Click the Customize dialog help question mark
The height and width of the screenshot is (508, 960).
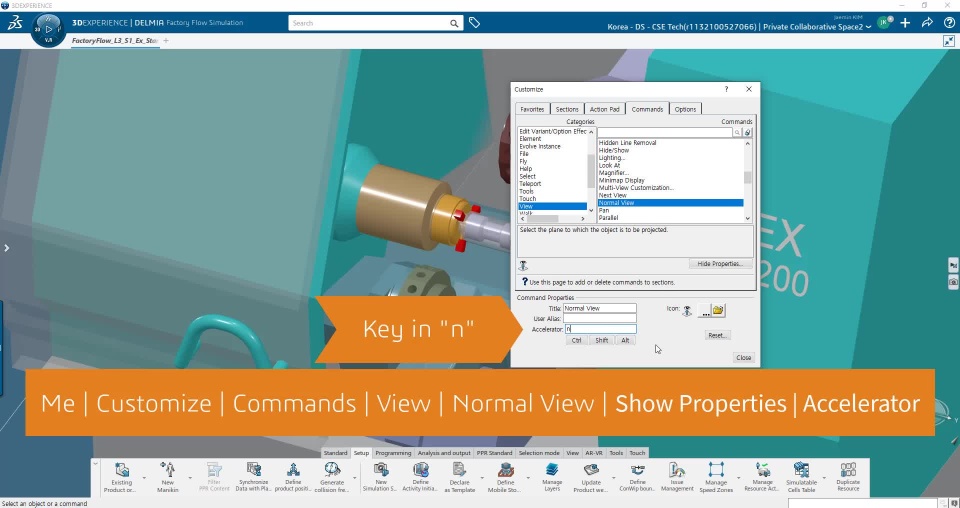726,89
